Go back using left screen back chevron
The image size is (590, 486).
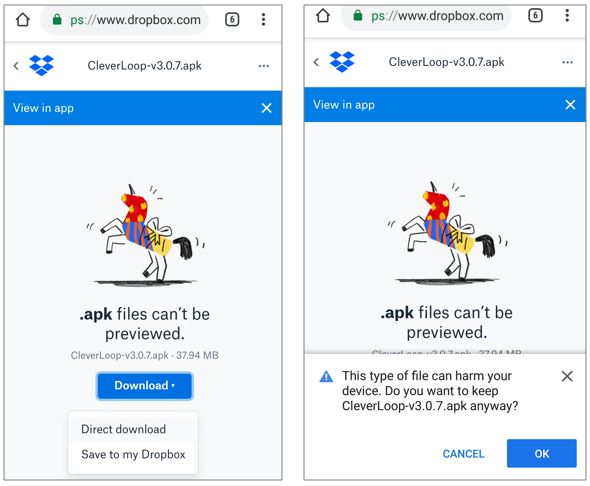16,66
